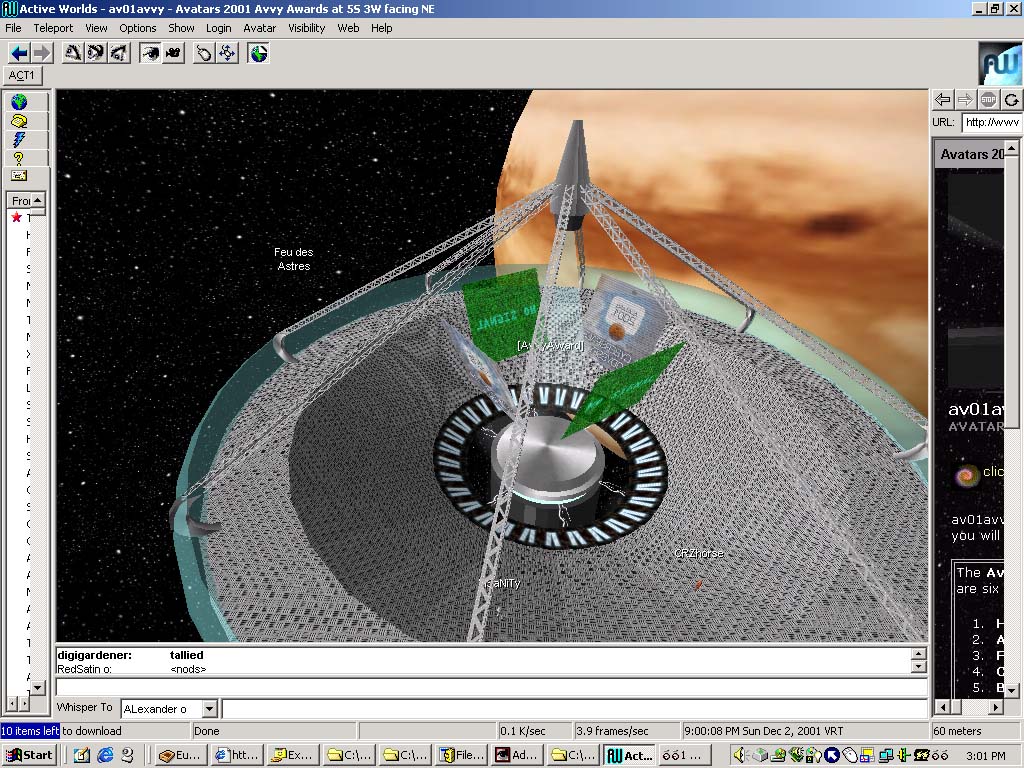Screen dimensions: 1024x768
Task: Switch to third person camera view
Action: coord(173,53)
